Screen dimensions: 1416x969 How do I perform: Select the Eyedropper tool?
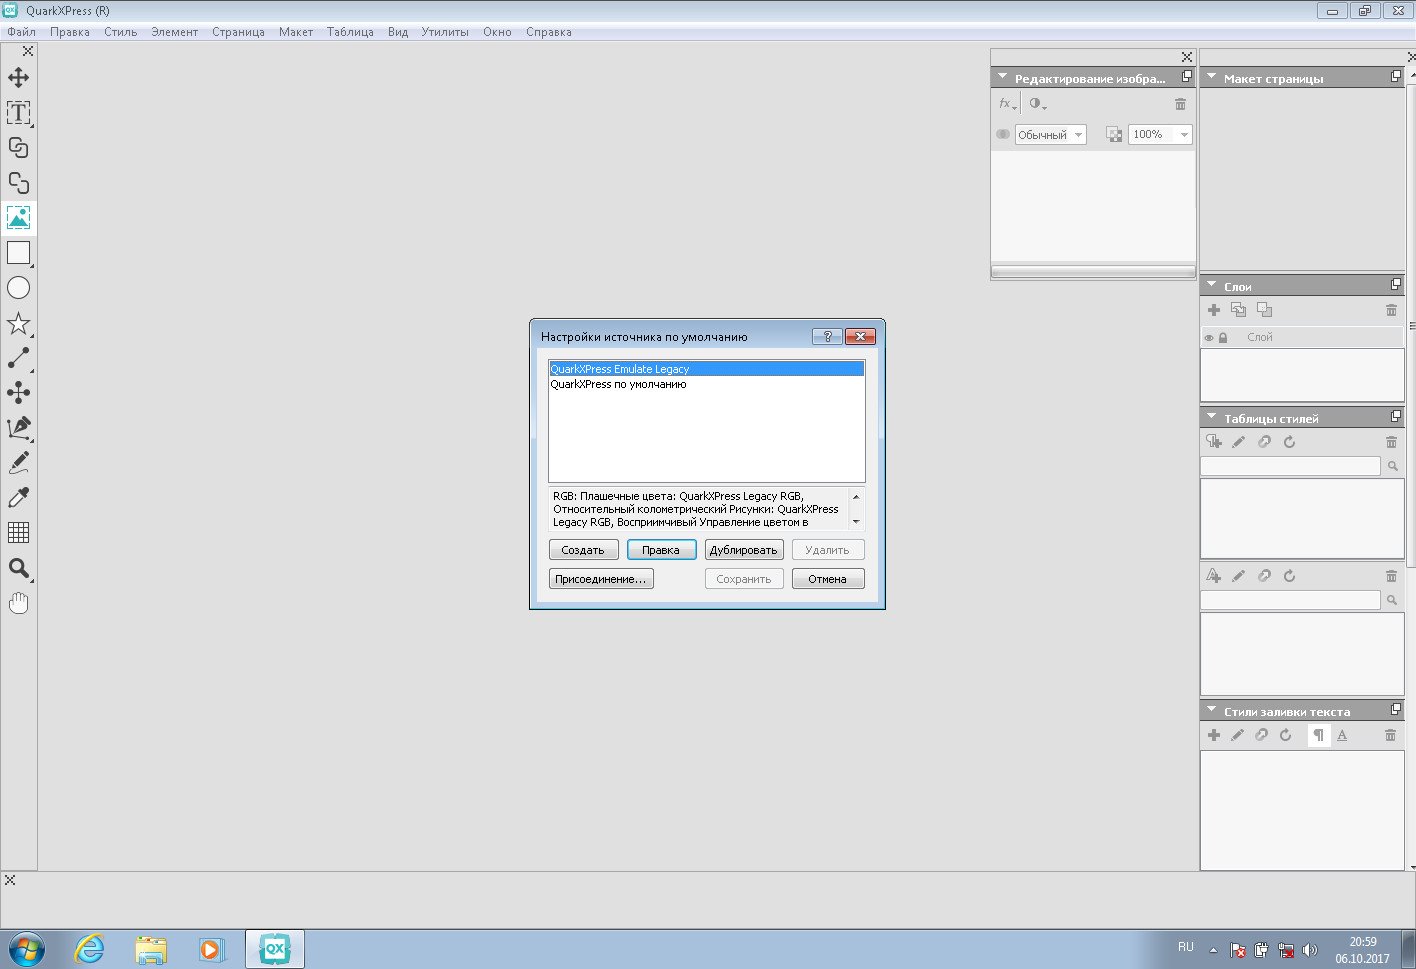point(18,497)
